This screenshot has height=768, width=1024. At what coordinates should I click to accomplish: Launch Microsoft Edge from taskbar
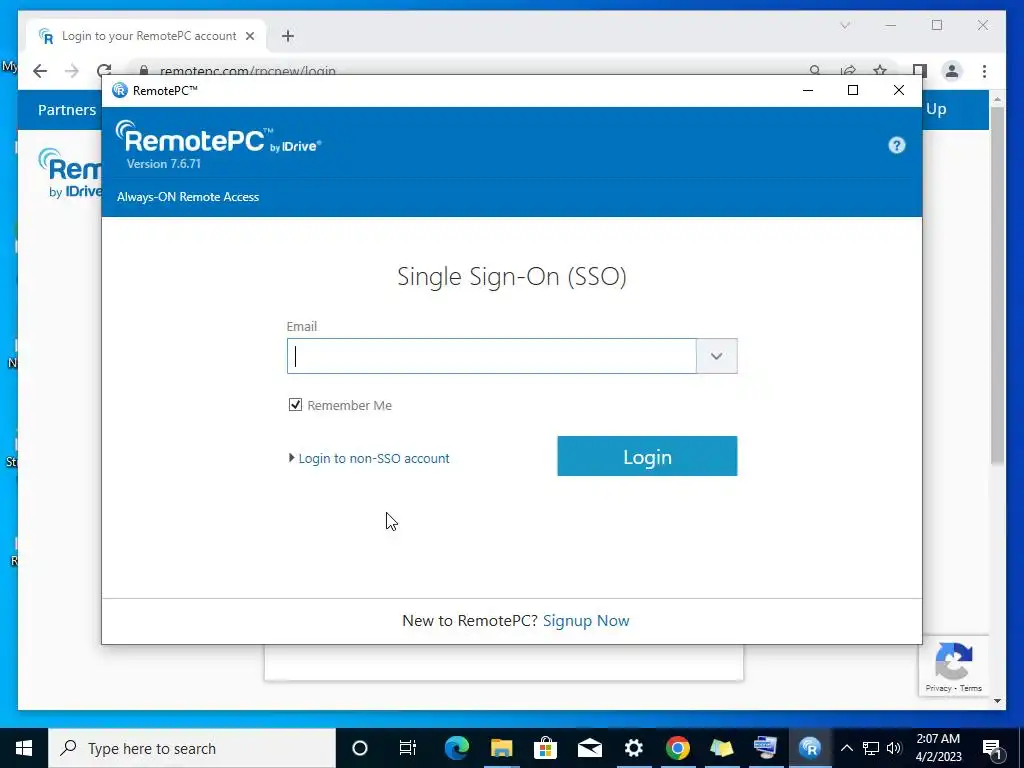[456, 748]
